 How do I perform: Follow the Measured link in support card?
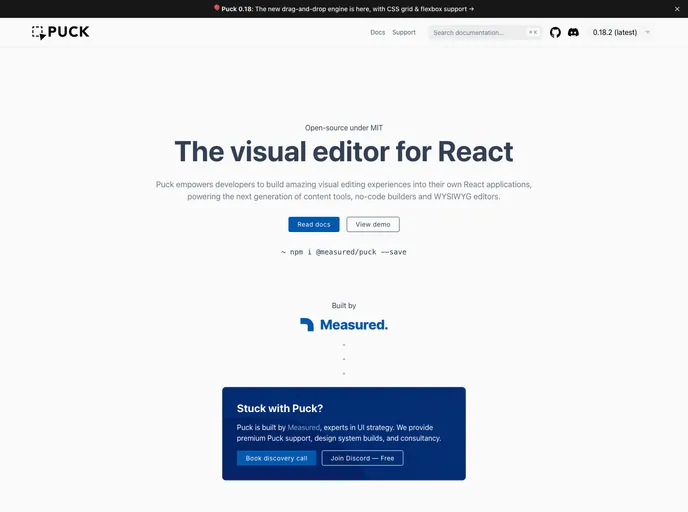click(x=304, y=427)
